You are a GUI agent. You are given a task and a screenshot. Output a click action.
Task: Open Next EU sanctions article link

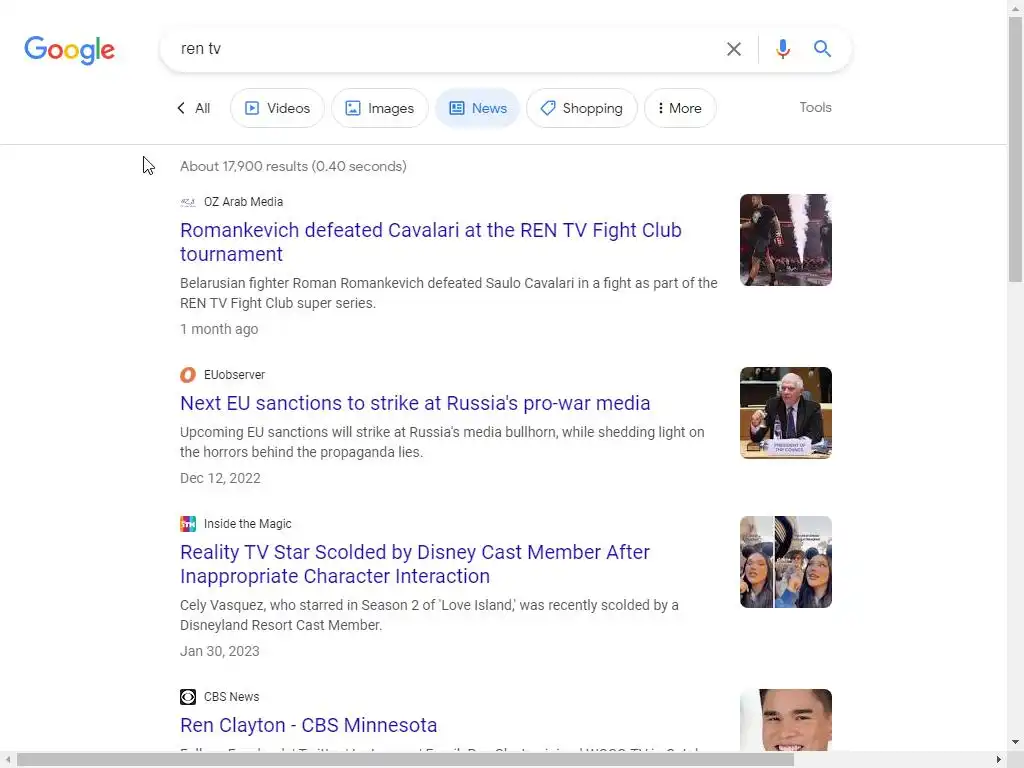click(x=415, y=403)
